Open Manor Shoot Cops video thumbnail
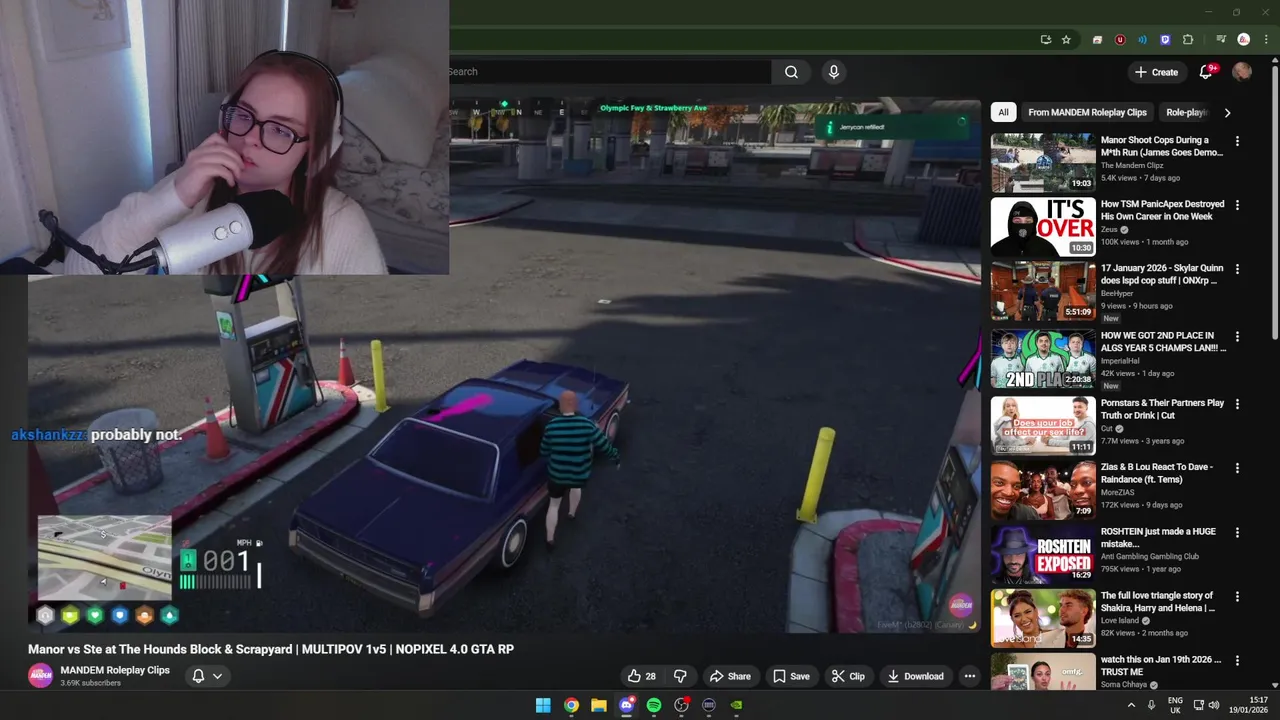This screenshot has width=1280, height=720. 1043,162
